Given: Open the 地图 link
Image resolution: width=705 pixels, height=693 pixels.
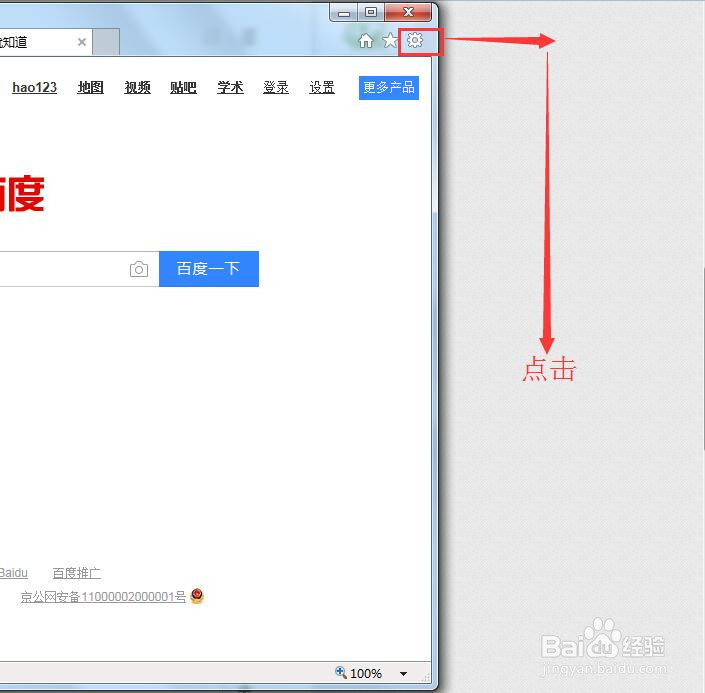Looking at the screenshot, I should click(x=90, y=87).
